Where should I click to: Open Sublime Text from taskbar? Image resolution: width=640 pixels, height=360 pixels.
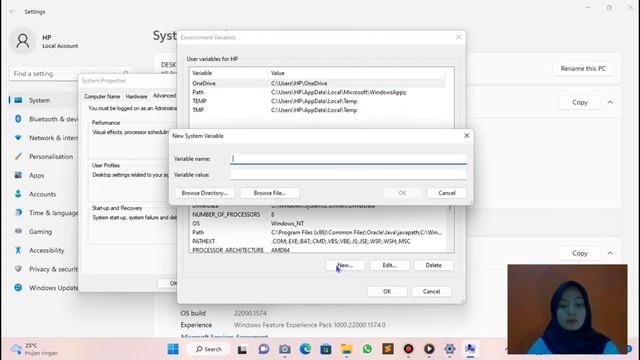[388, 349]
